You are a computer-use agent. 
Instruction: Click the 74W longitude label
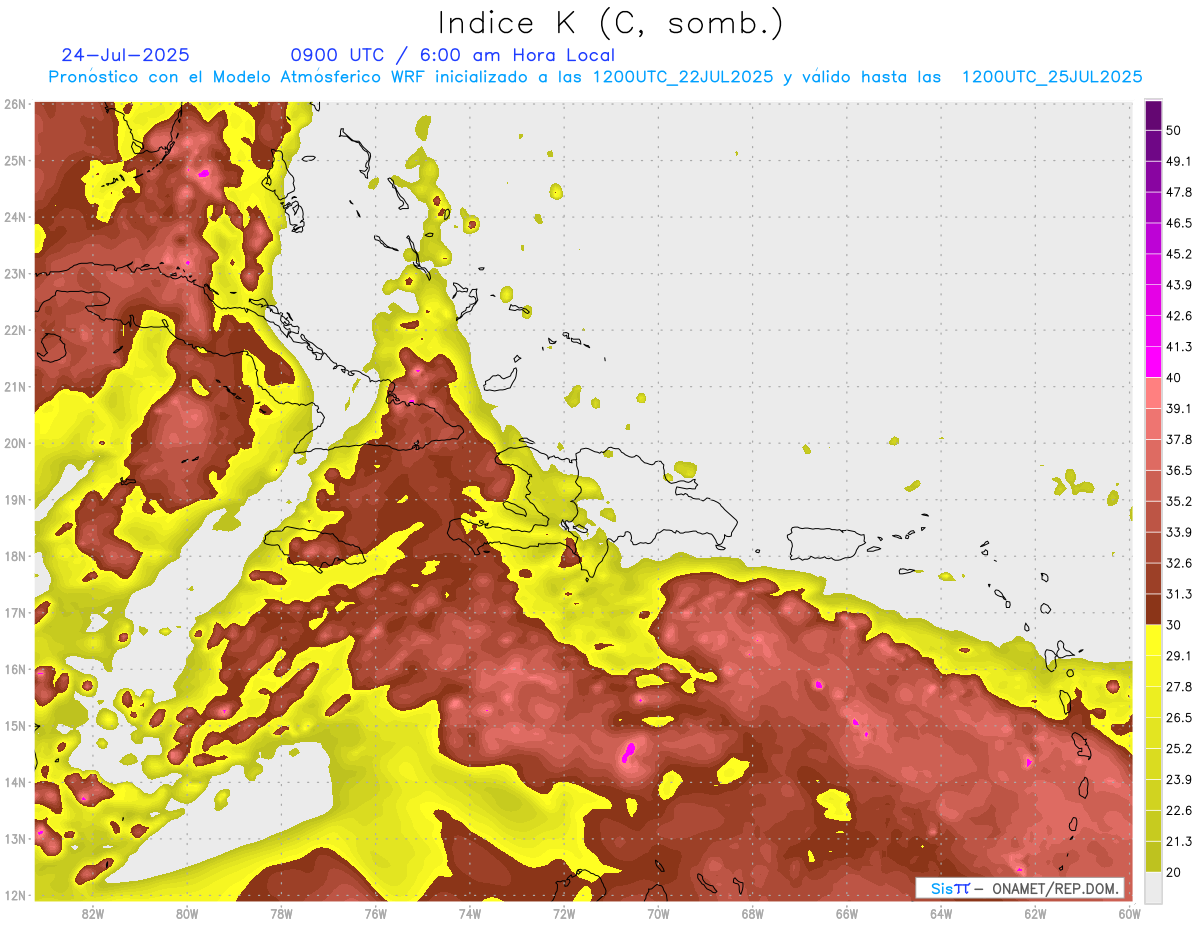tap(470, 914)
